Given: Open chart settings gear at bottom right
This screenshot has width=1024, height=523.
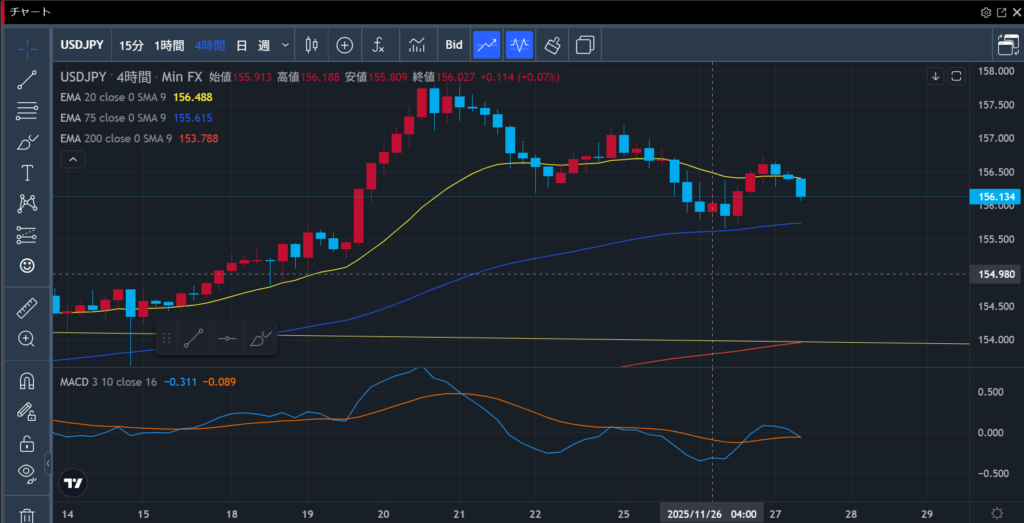Looking at the screenshot, I should point(996,513).
